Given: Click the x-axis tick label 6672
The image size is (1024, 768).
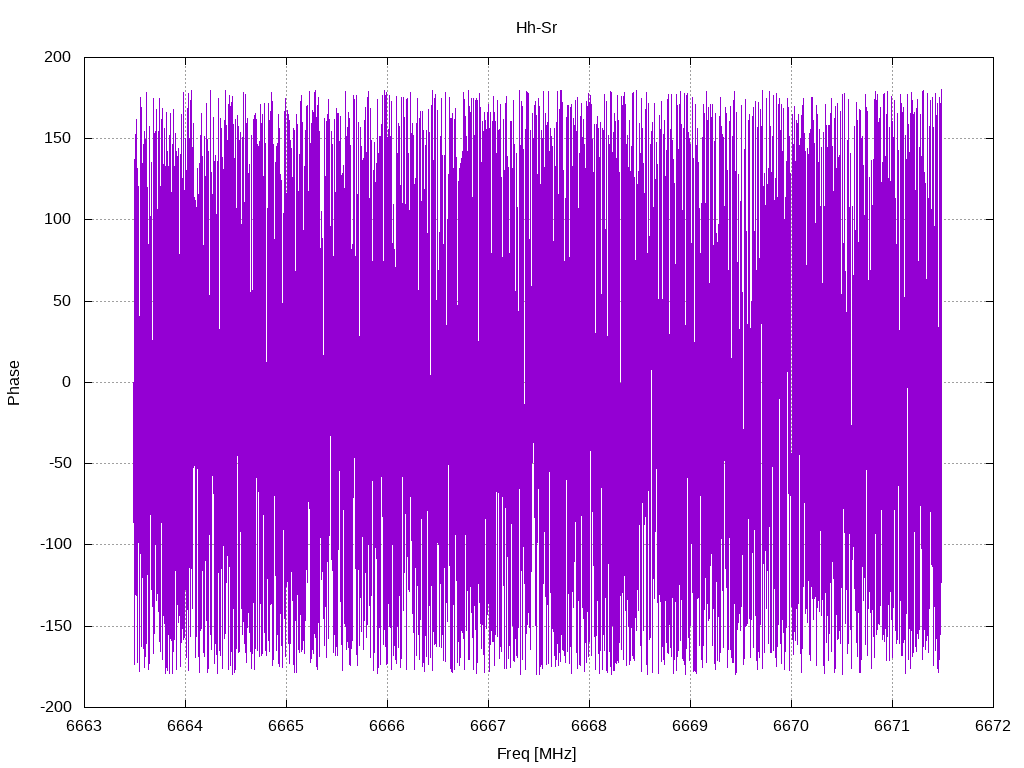Looking at the screenshot, I should (x=993, y=726).
